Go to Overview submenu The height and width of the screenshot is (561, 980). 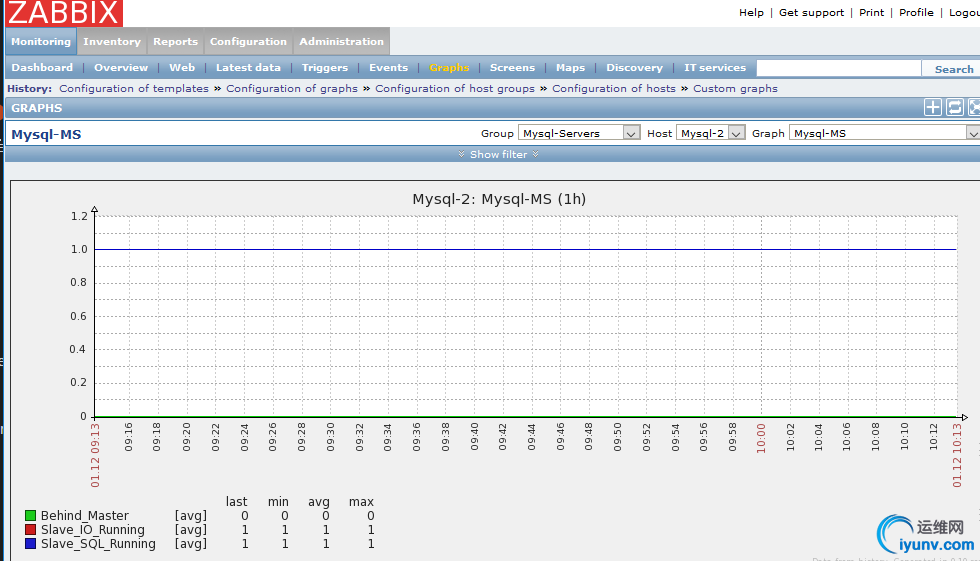121,67
